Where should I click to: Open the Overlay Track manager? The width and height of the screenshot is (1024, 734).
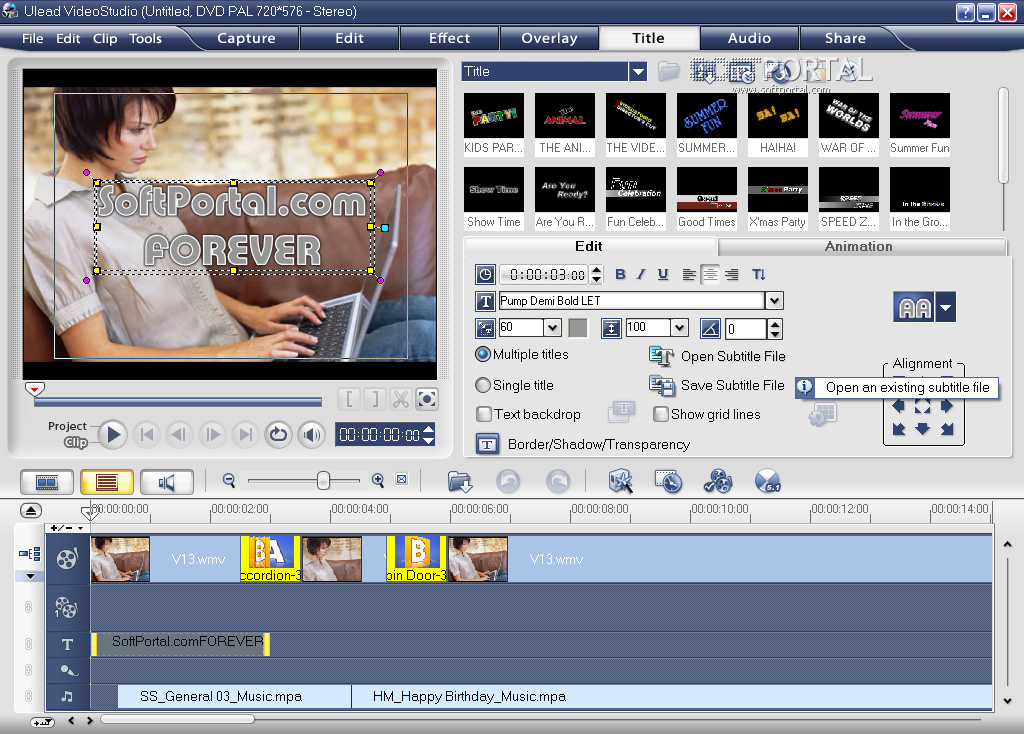click(x=718, y=481)
